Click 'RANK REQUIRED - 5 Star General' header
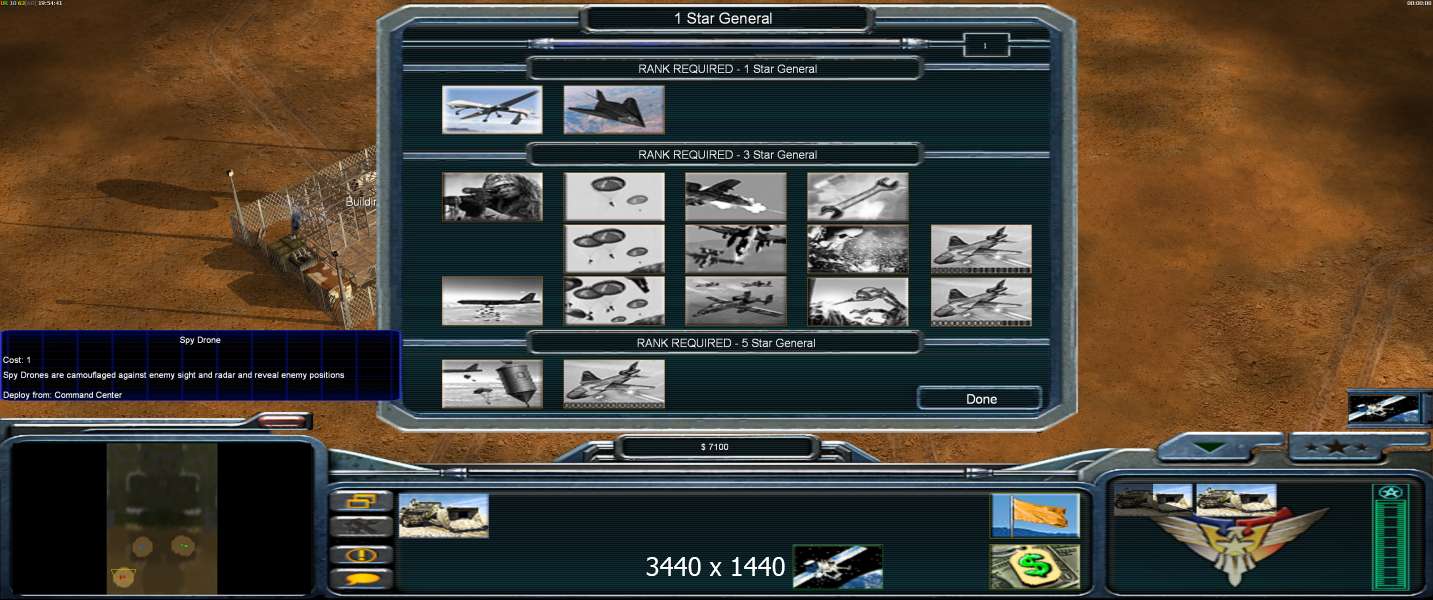The width and height of the screenshot is (1433, 600). 727,343
